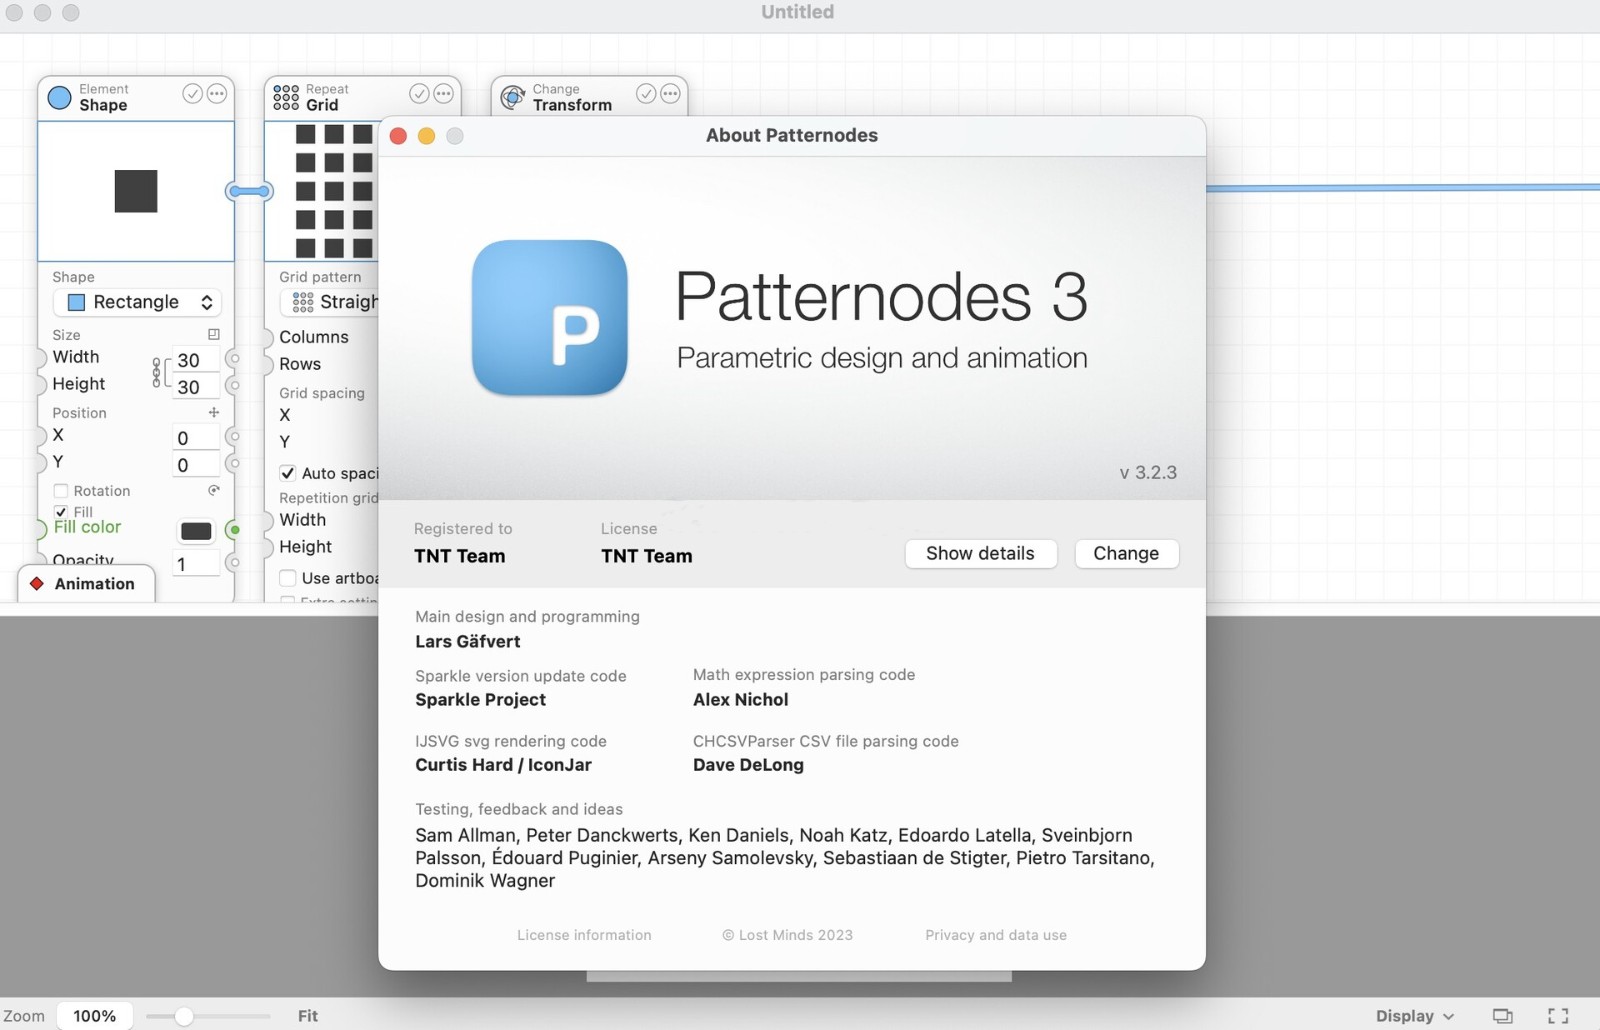1600x1030 pixels.
Task: Open the Display dropdown menu
Action: pyautogui.click(x=1414, y=1016)
